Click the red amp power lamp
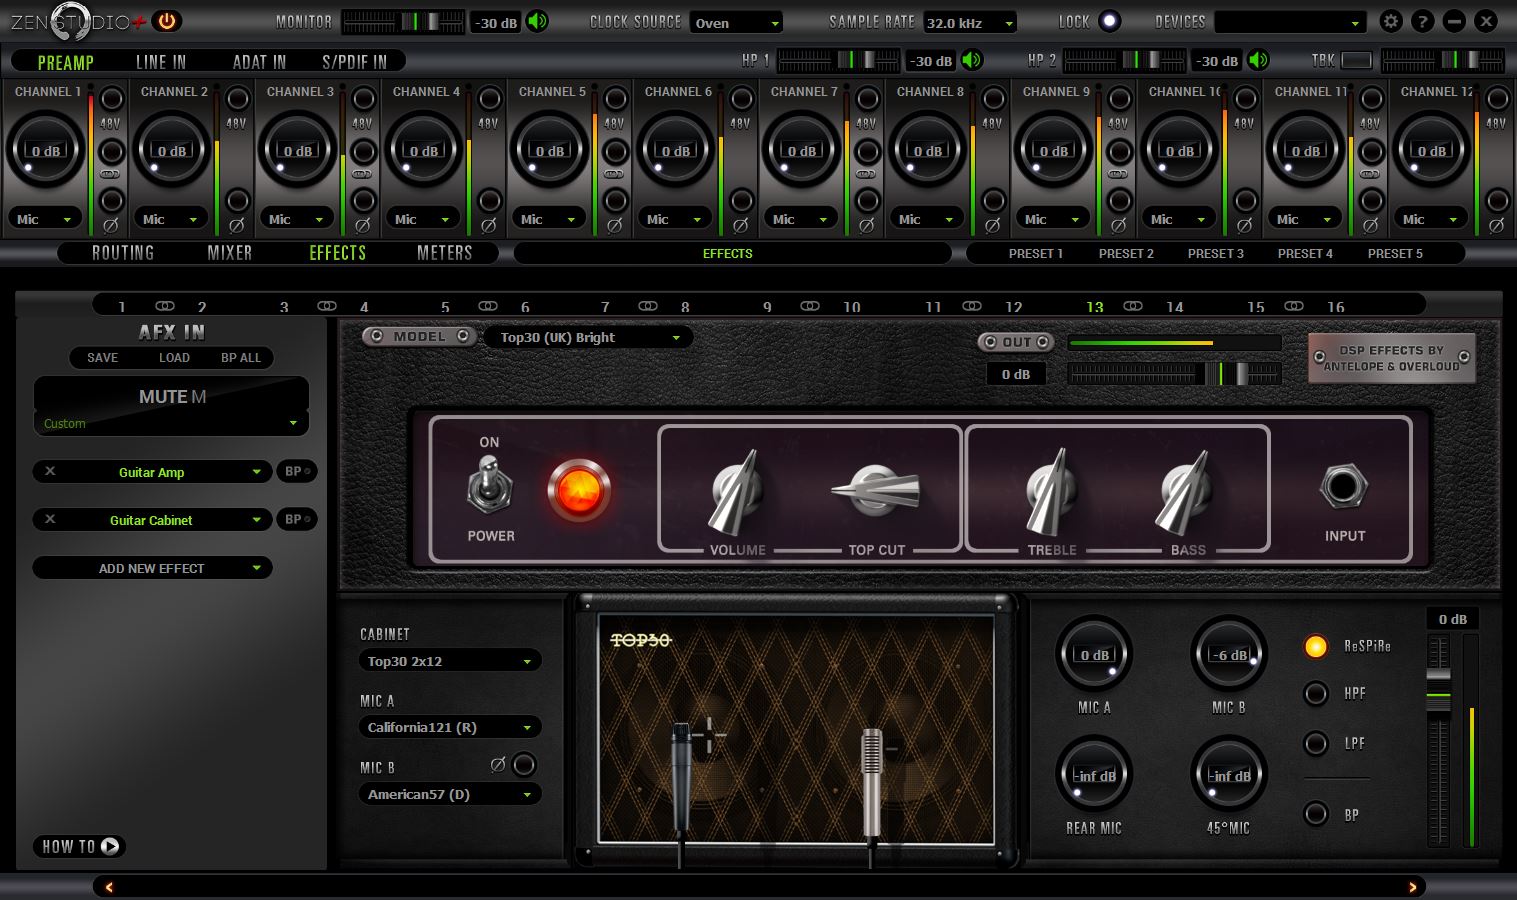Image resolution: width=1517 pixels, height=900 pixels. [578, 490]
